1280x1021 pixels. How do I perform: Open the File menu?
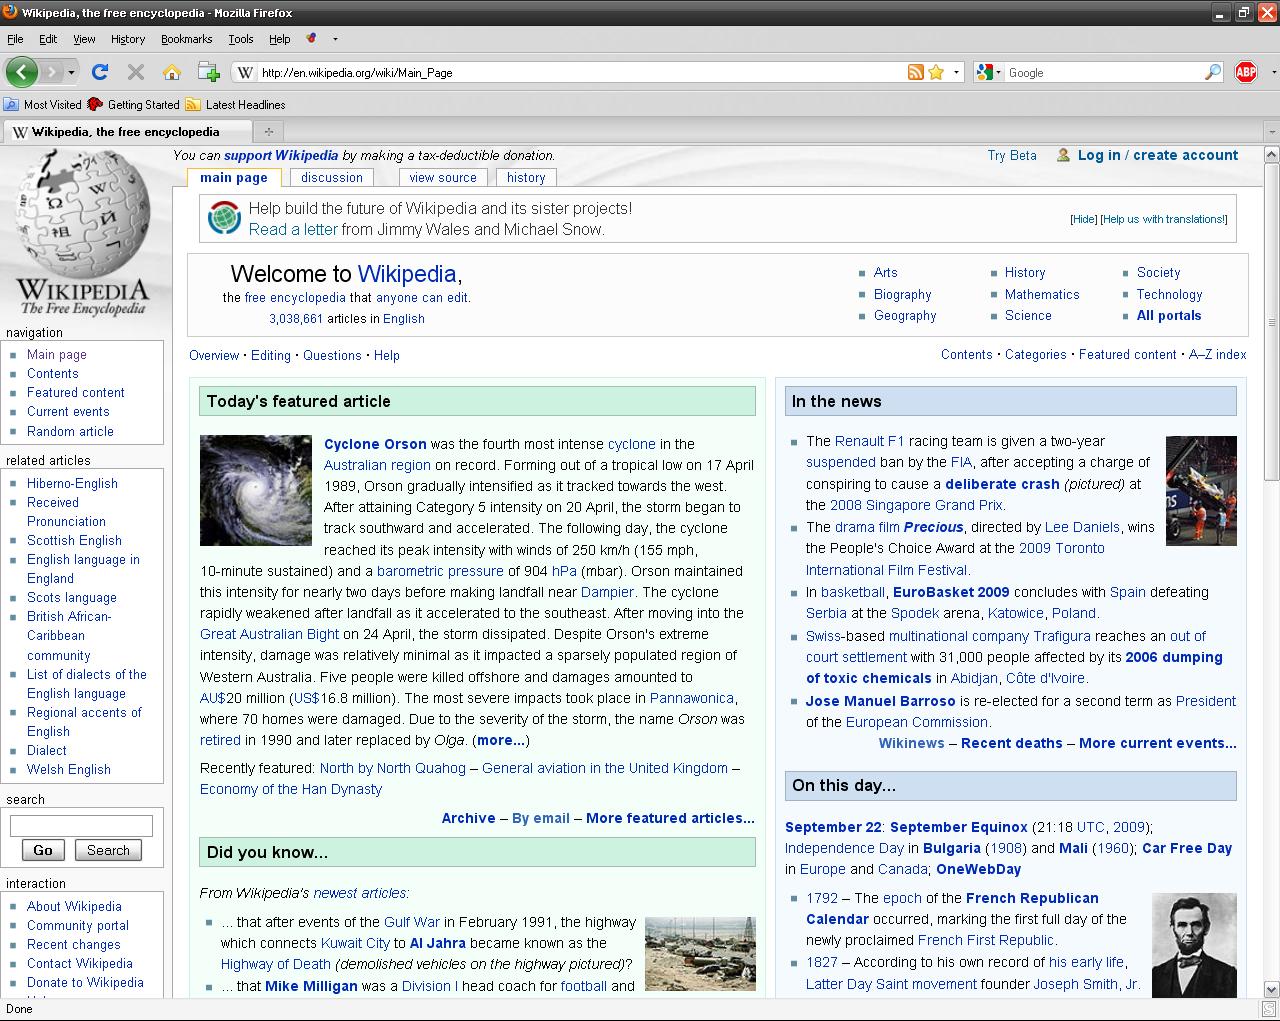pyautogui.click(x=15, y=39)
